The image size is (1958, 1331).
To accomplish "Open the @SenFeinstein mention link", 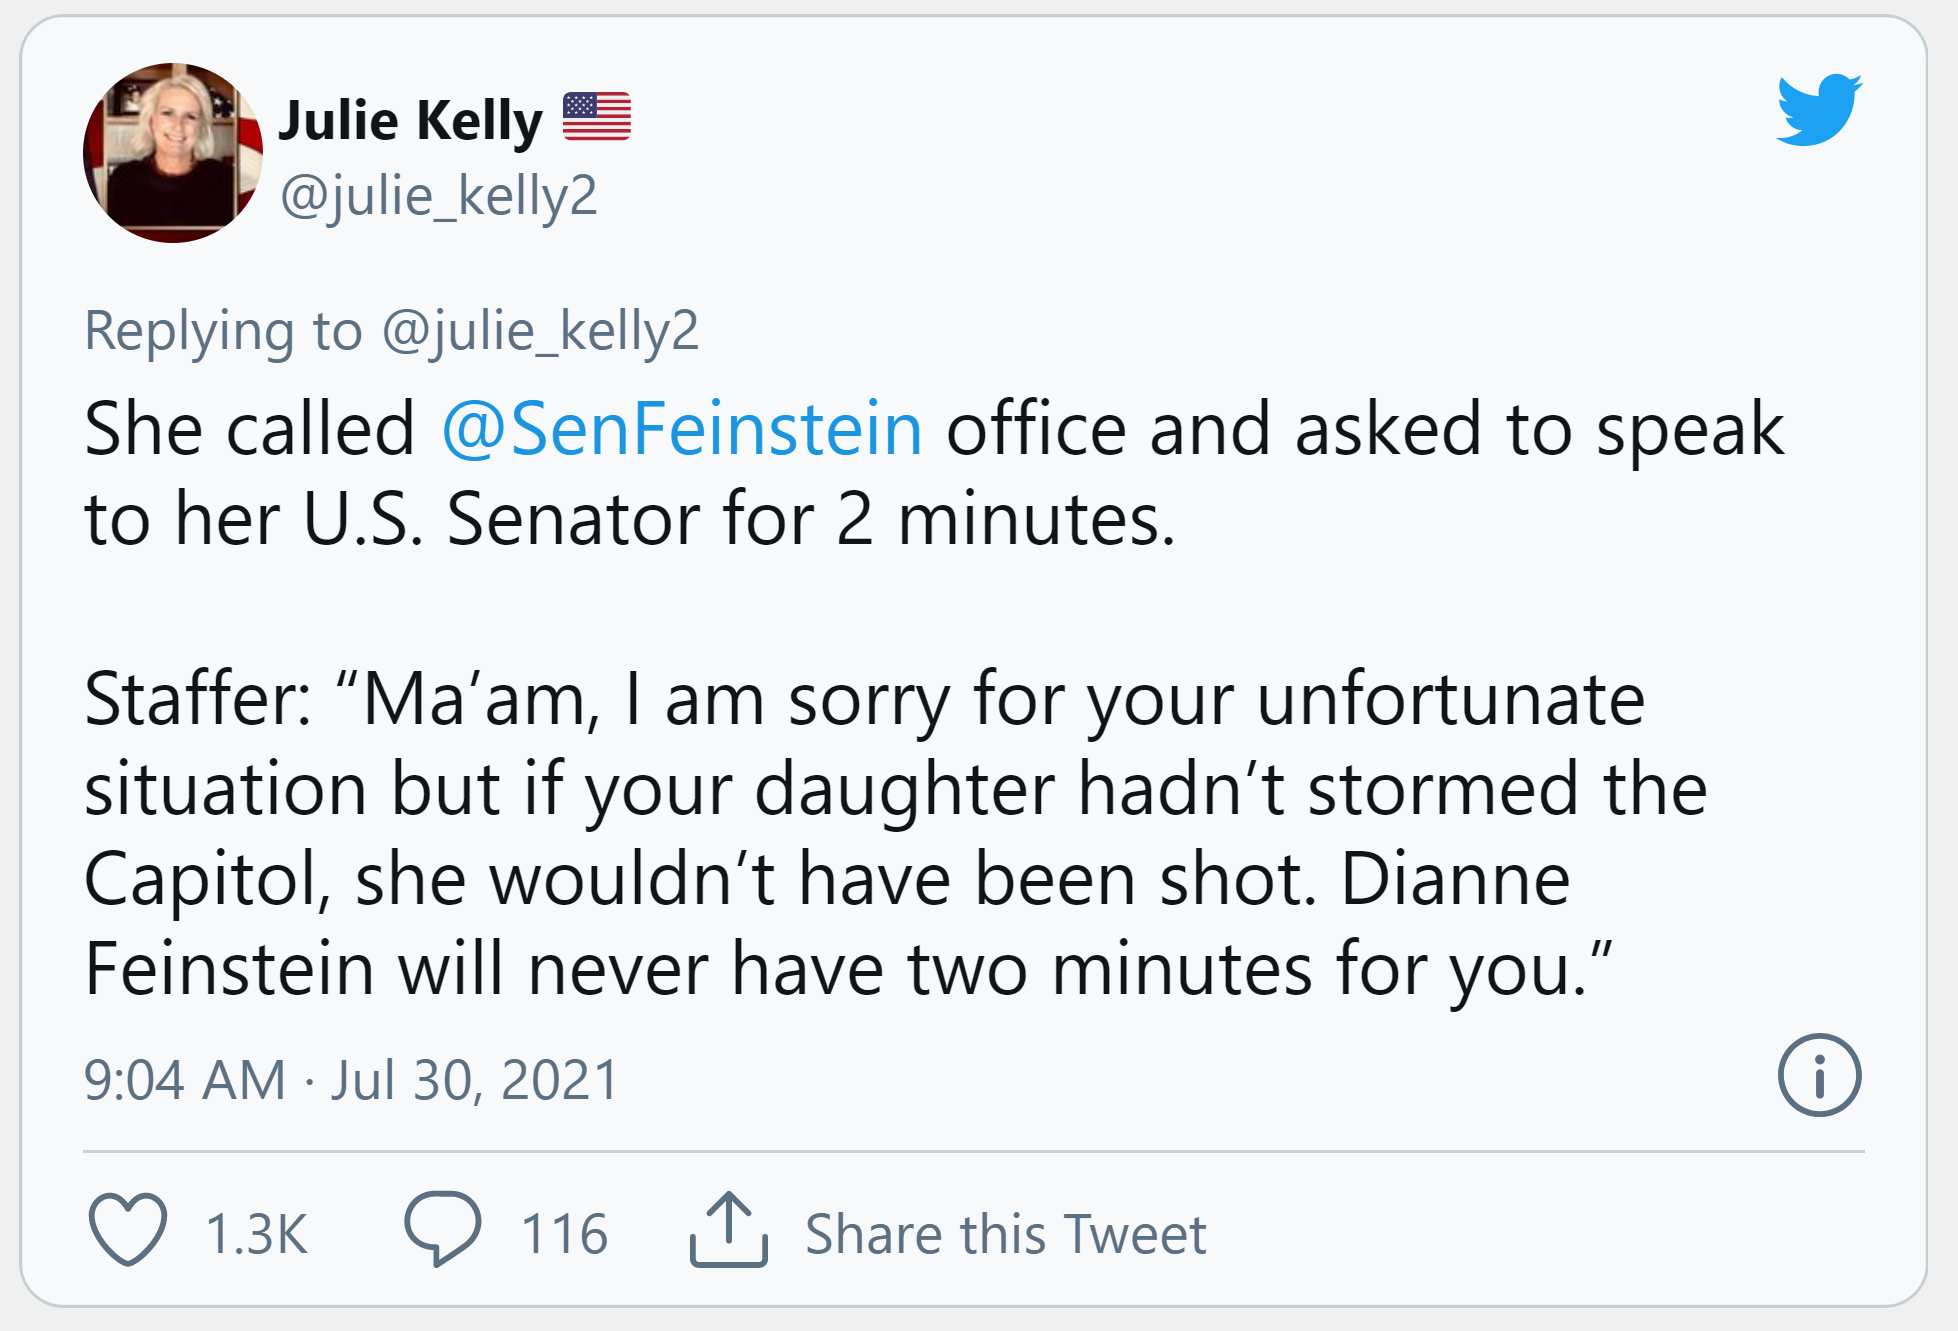I will (681, 429).
